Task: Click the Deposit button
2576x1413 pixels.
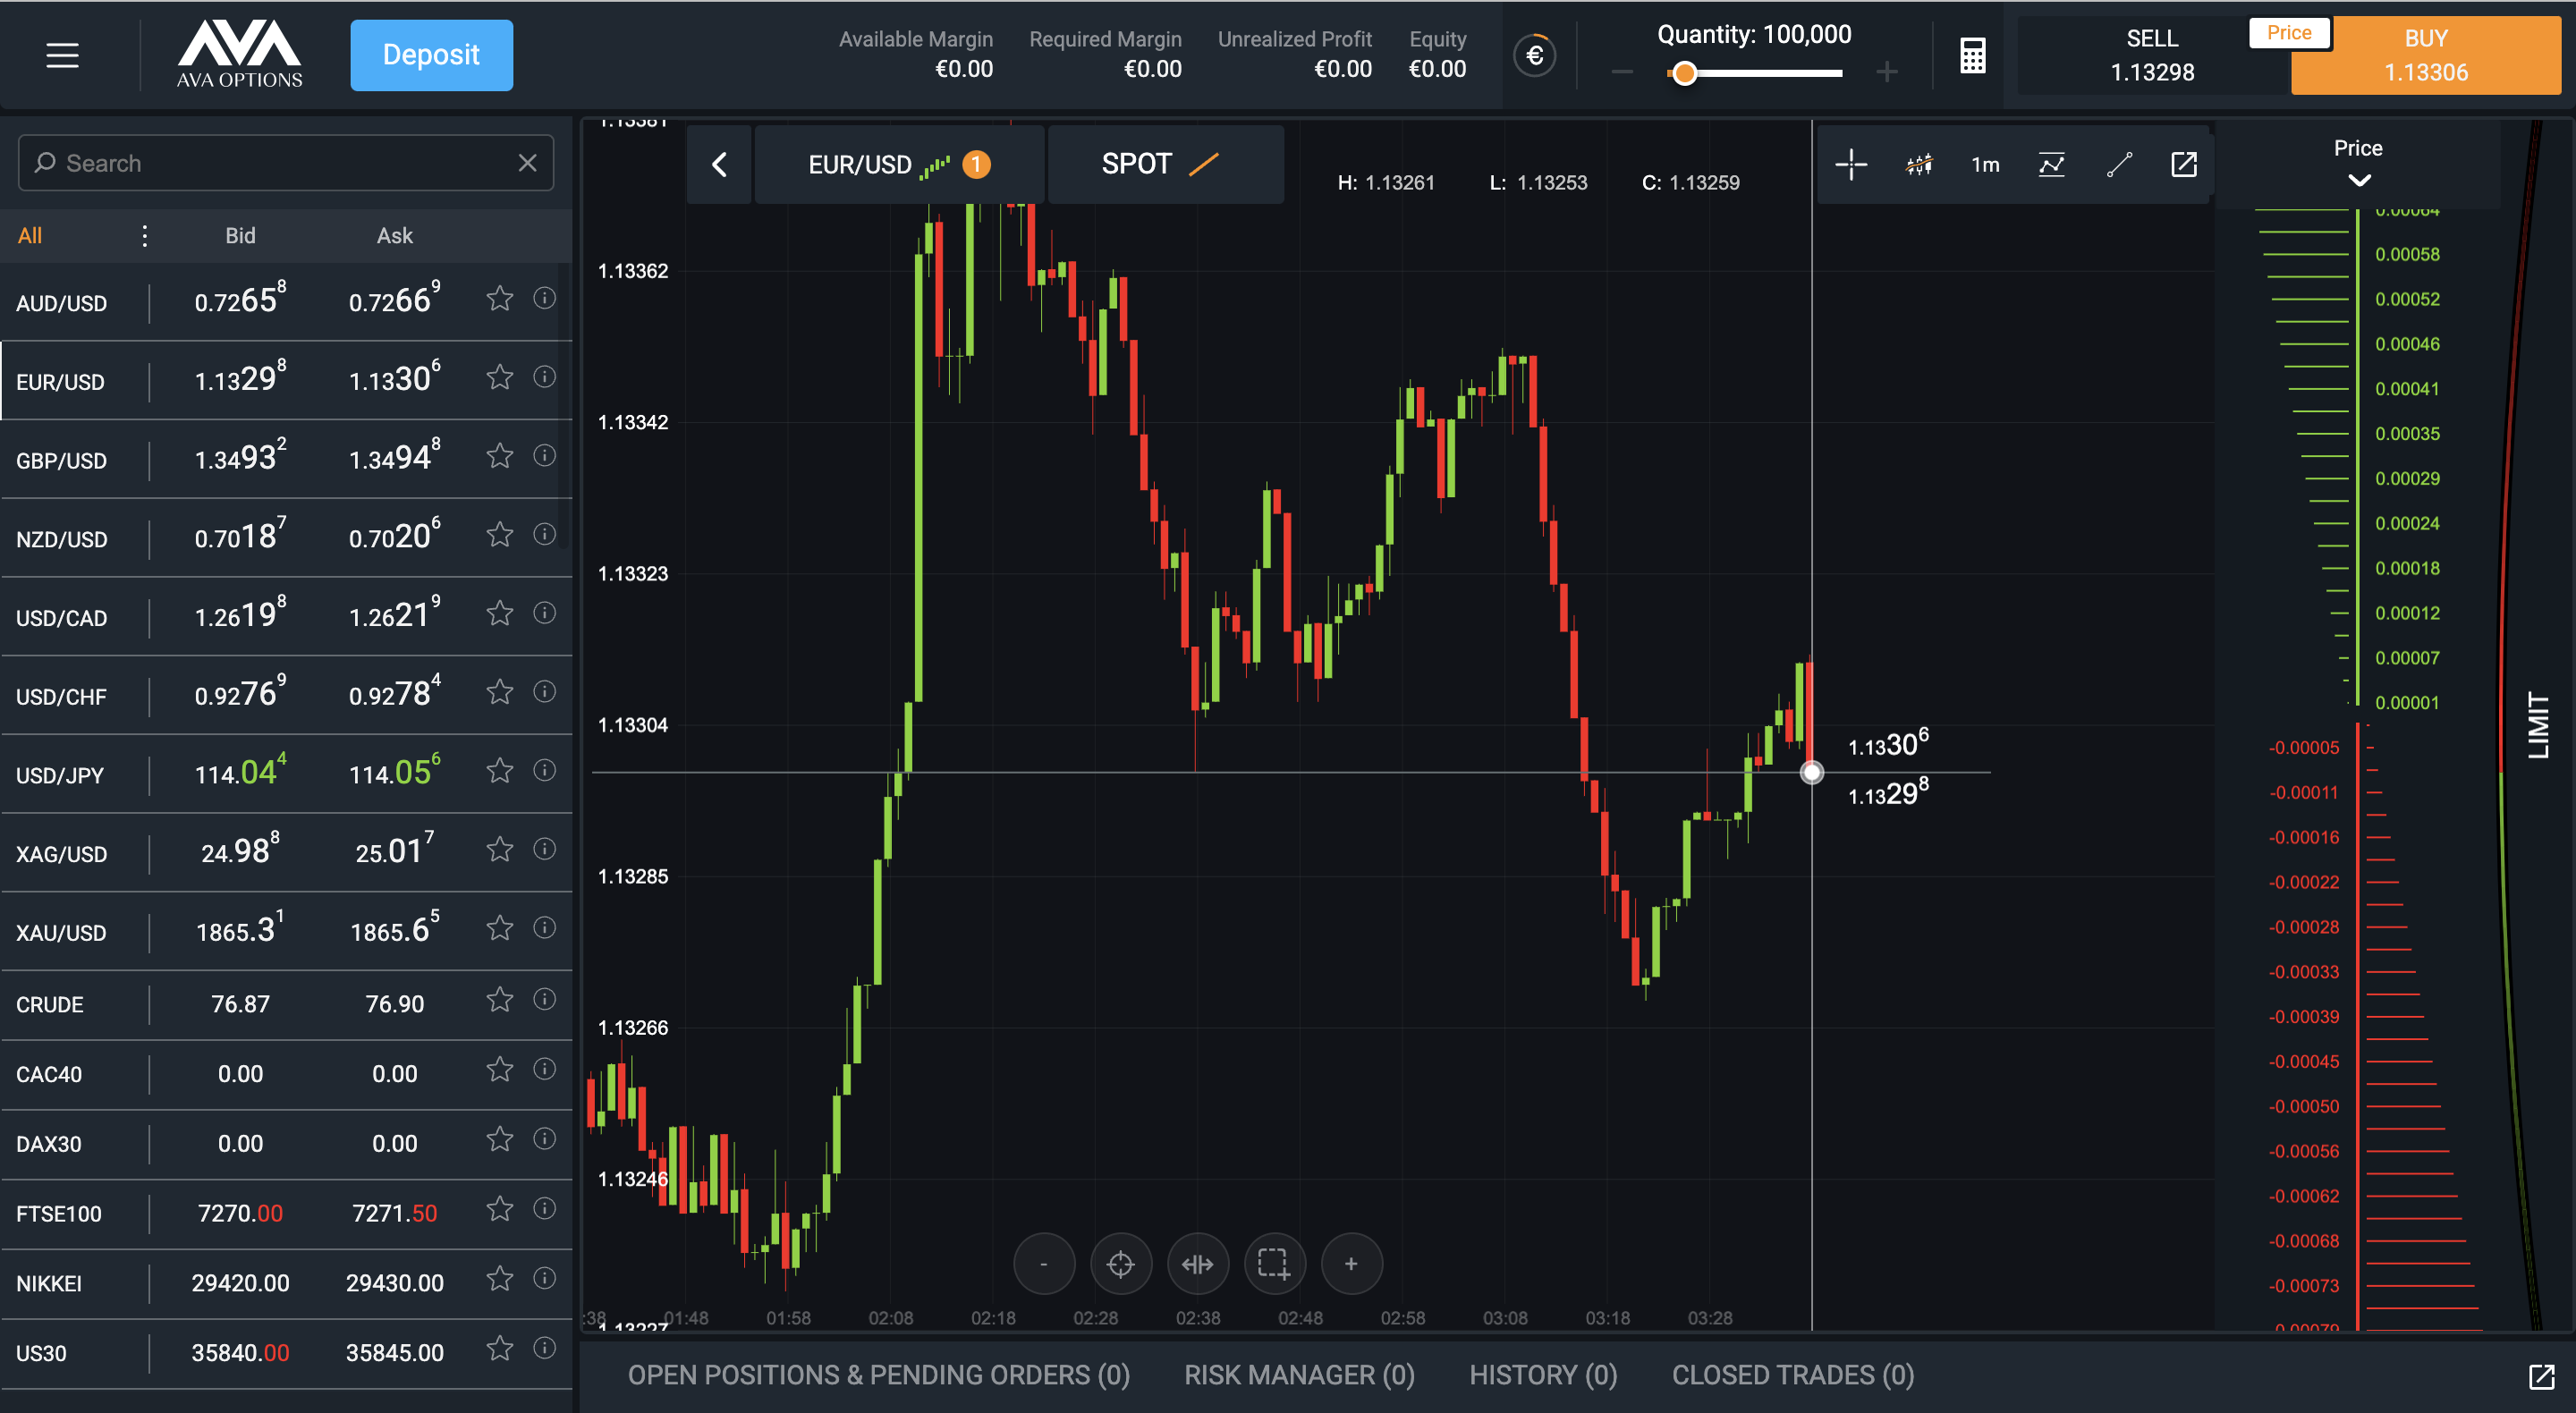Action: (x=431, y=55)
